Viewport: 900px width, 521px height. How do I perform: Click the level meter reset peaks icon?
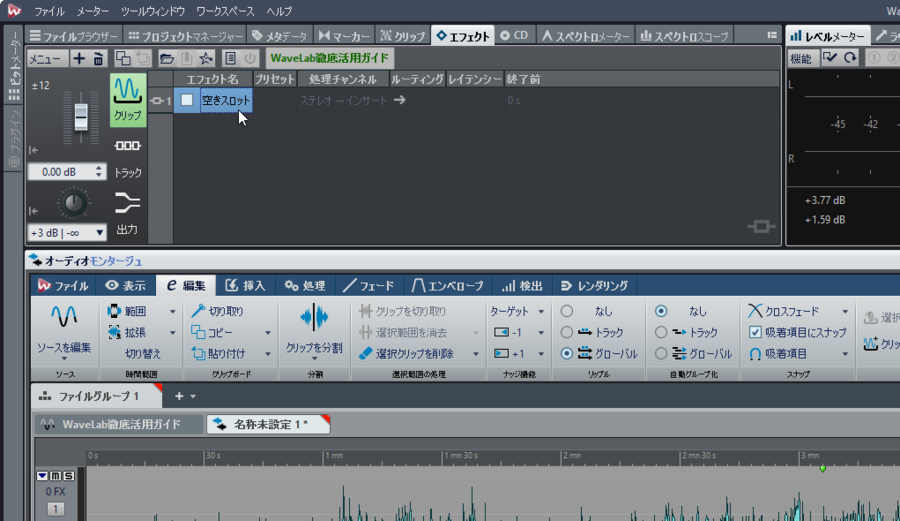click(x=850, y=57)
